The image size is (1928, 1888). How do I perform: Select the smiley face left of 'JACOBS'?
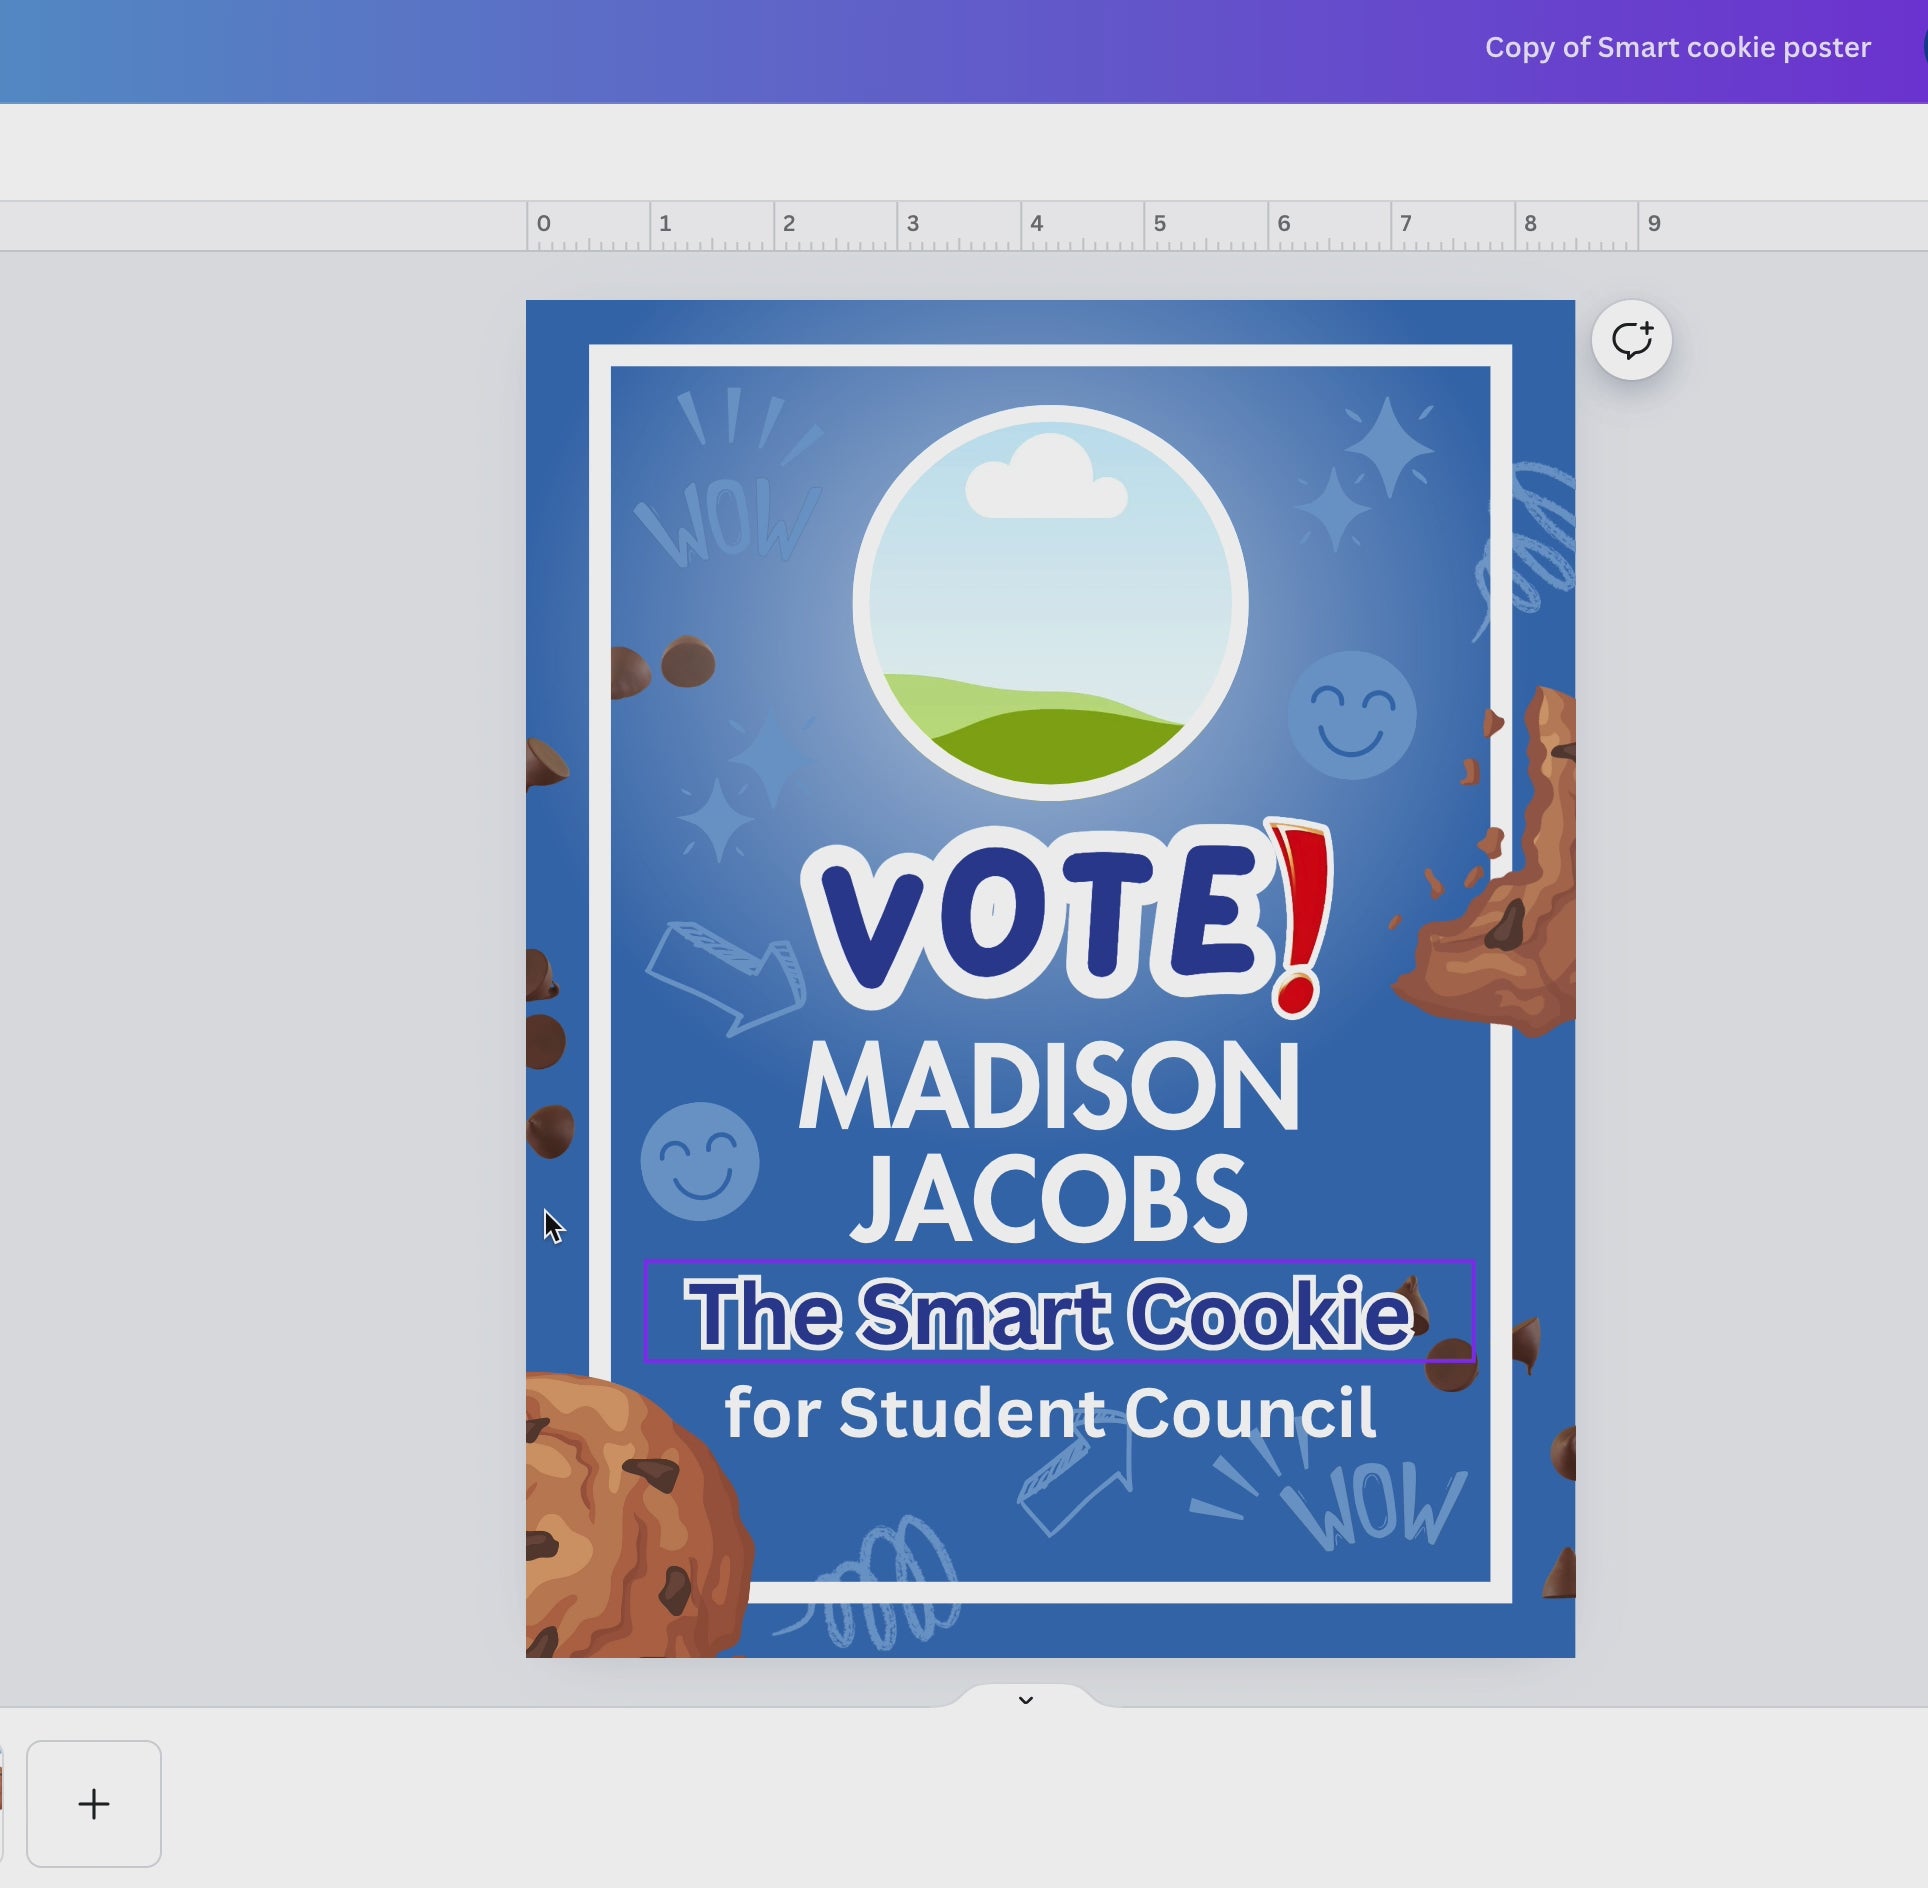click(x=699, y=1161)
